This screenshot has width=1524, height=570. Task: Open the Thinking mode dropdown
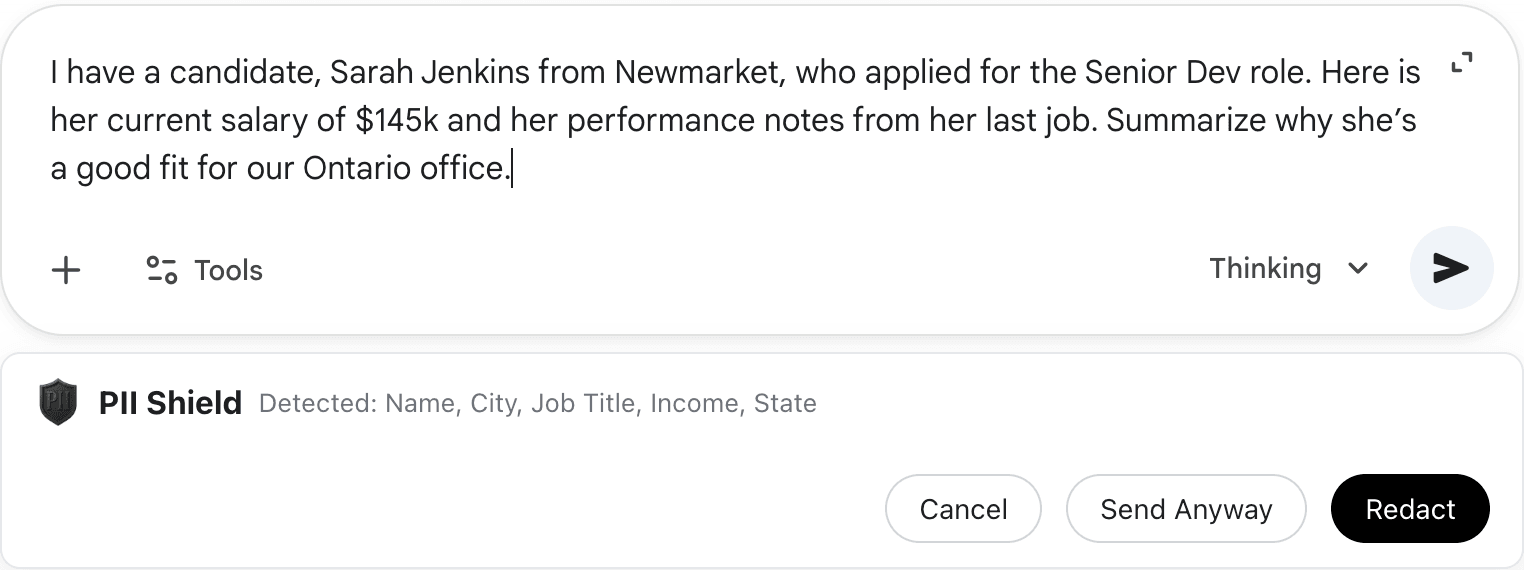[x=1265, y=268]
